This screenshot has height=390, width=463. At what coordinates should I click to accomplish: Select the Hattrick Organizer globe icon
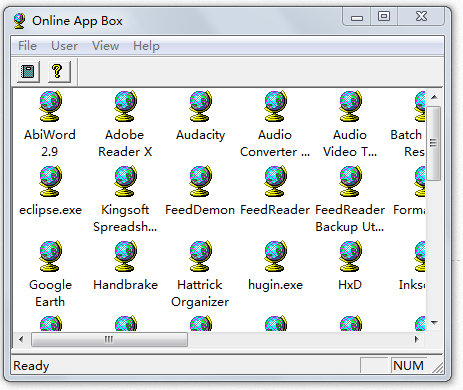point(200,256)
